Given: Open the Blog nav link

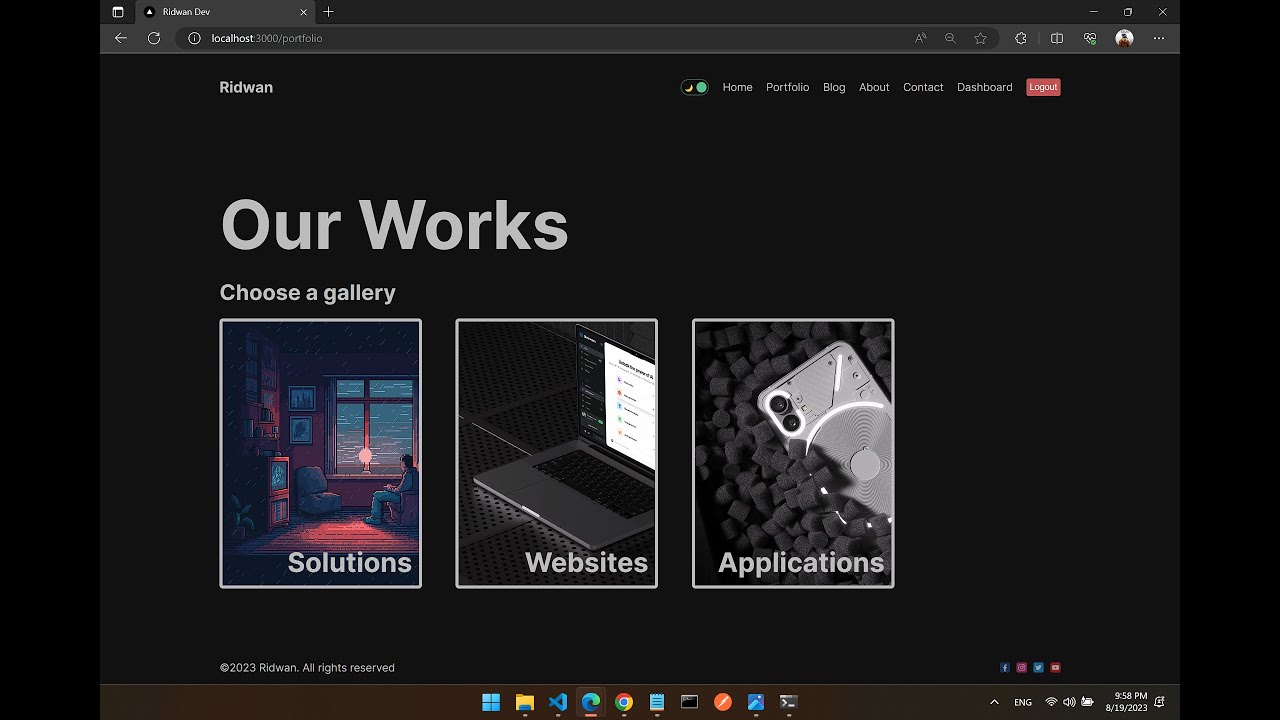Looking at the screenshot, I should pos(834,87).
